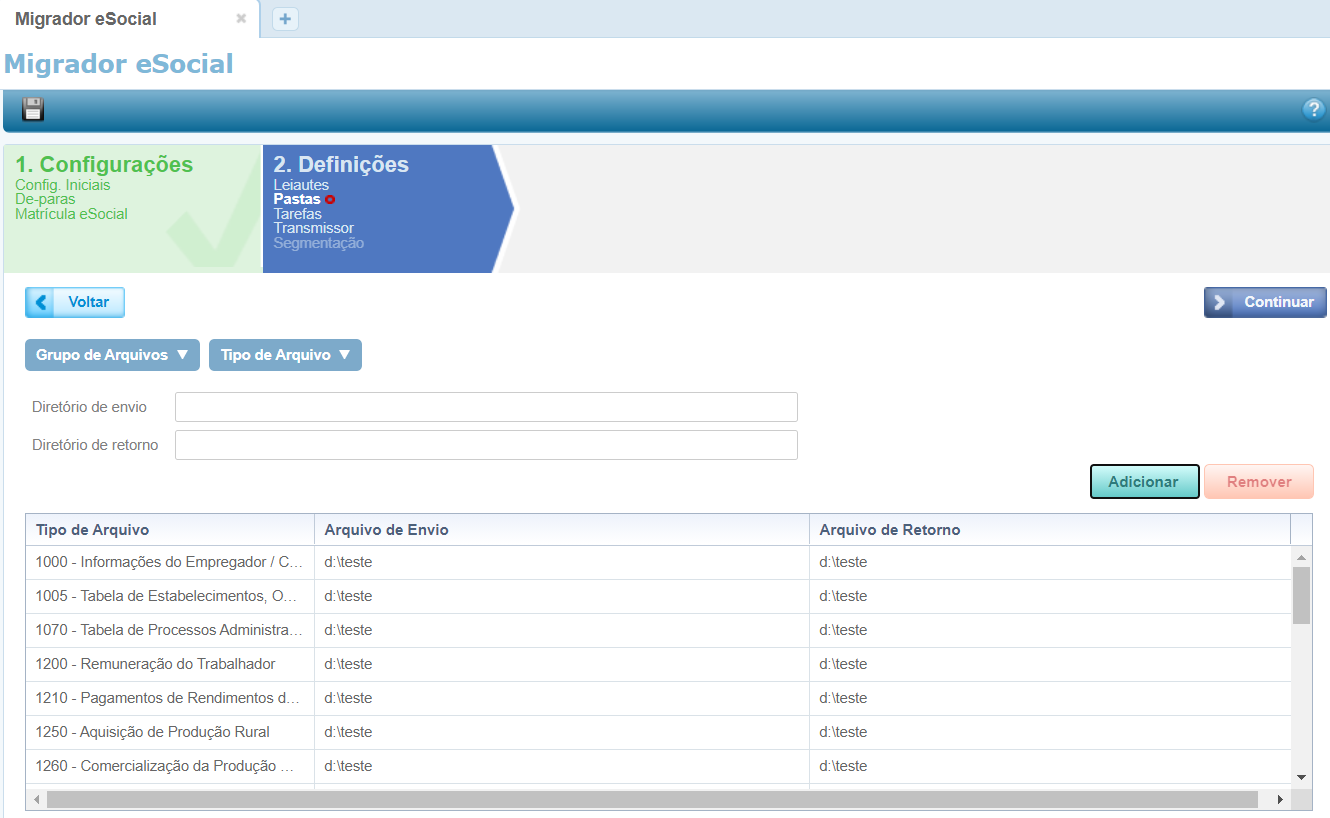This screenshot has height=818, width=1330.
Task: Open the 1. Configurações wizard step
Action: click(x=104, y=165)
